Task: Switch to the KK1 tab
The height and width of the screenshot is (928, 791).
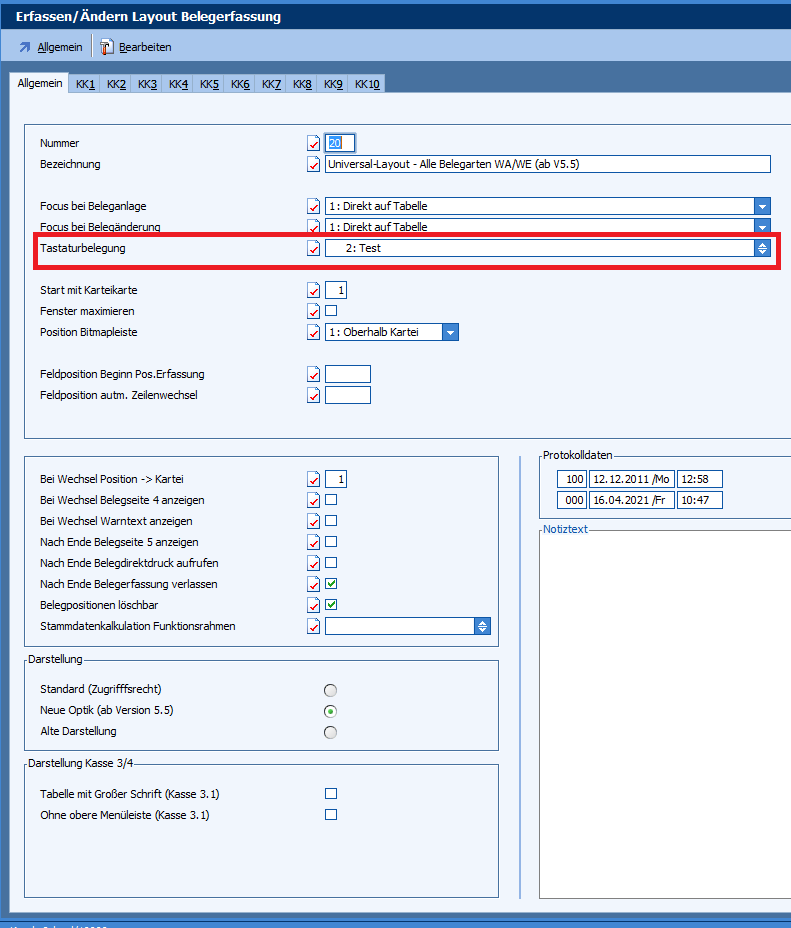Action: click(86, 84)
